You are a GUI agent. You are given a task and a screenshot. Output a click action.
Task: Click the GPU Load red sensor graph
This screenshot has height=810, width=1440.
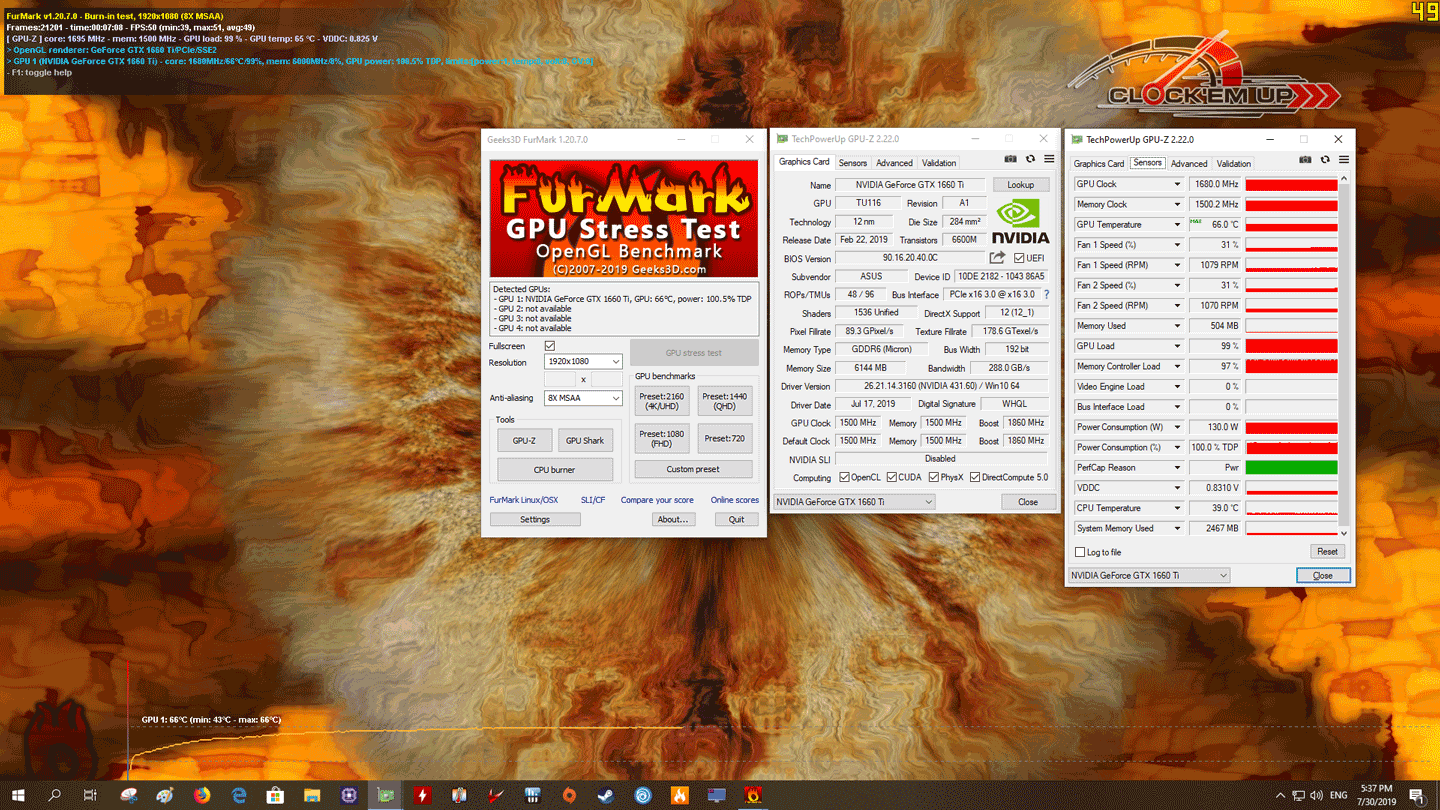pyautogui.click(x=1291, y=346)
